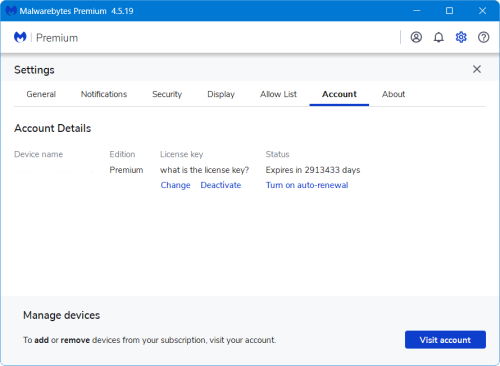Open the notifications bell icon

439,37
